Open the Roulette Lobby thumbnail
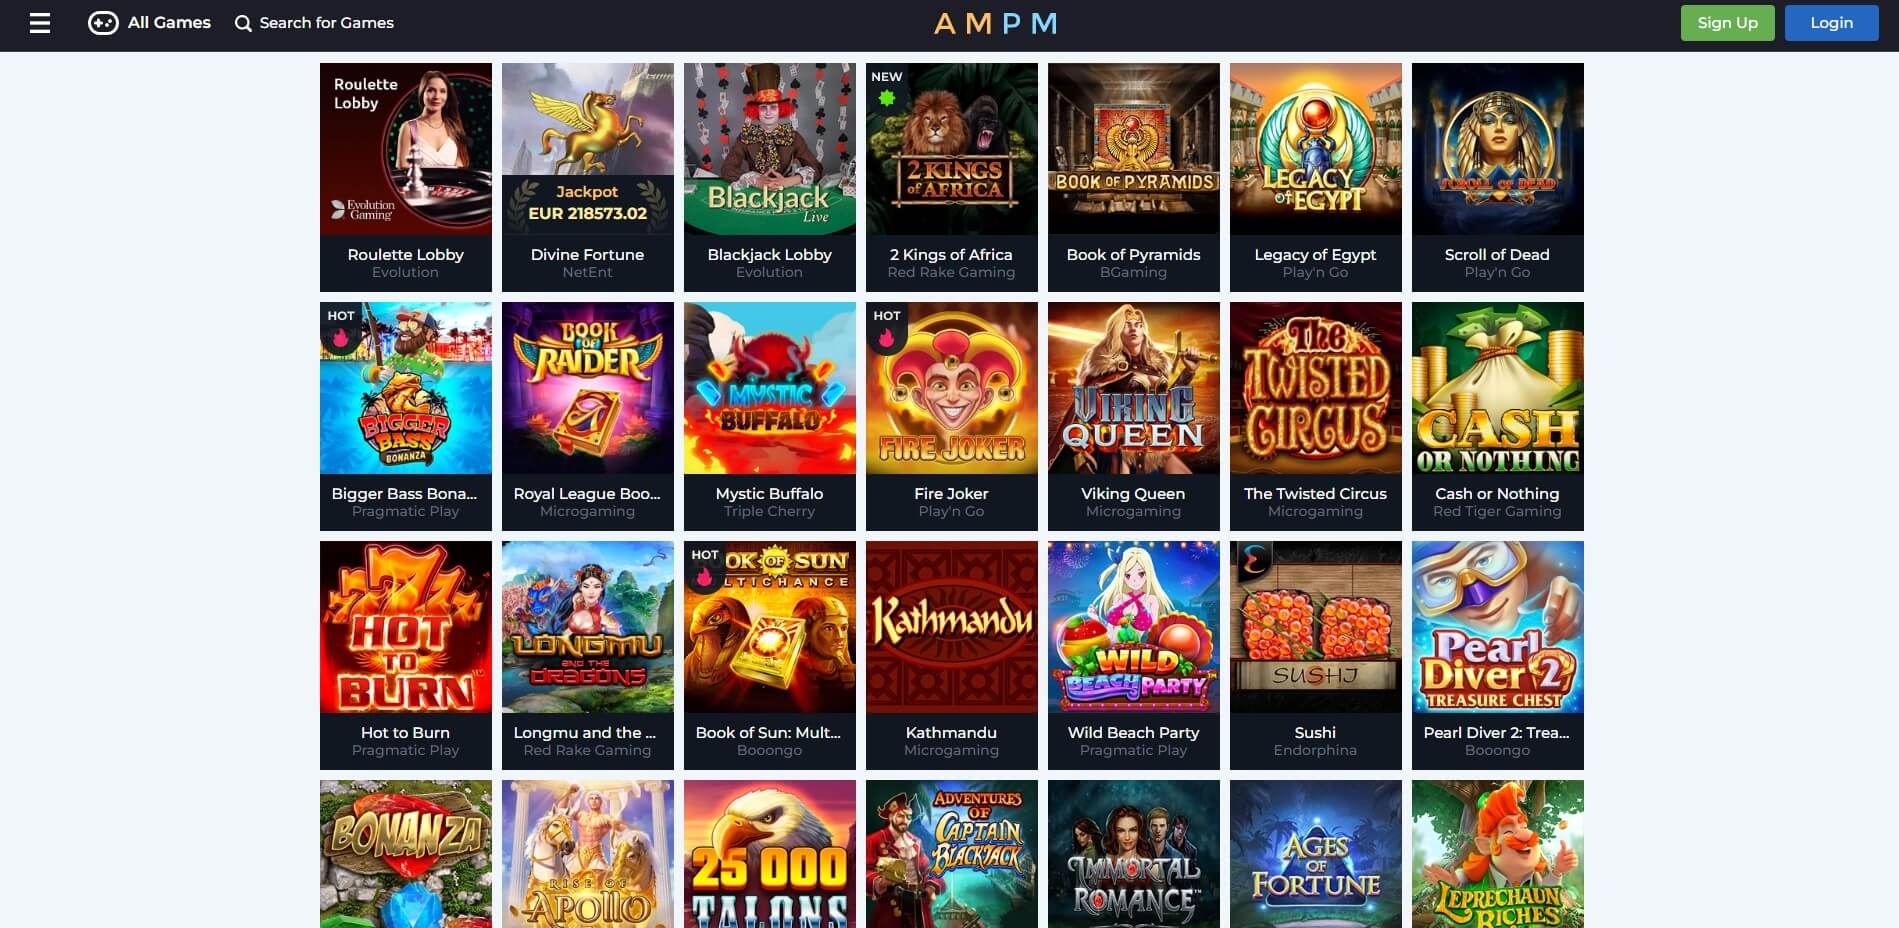Viewport: 1899px width, 928px height. [x=406, y=149]
